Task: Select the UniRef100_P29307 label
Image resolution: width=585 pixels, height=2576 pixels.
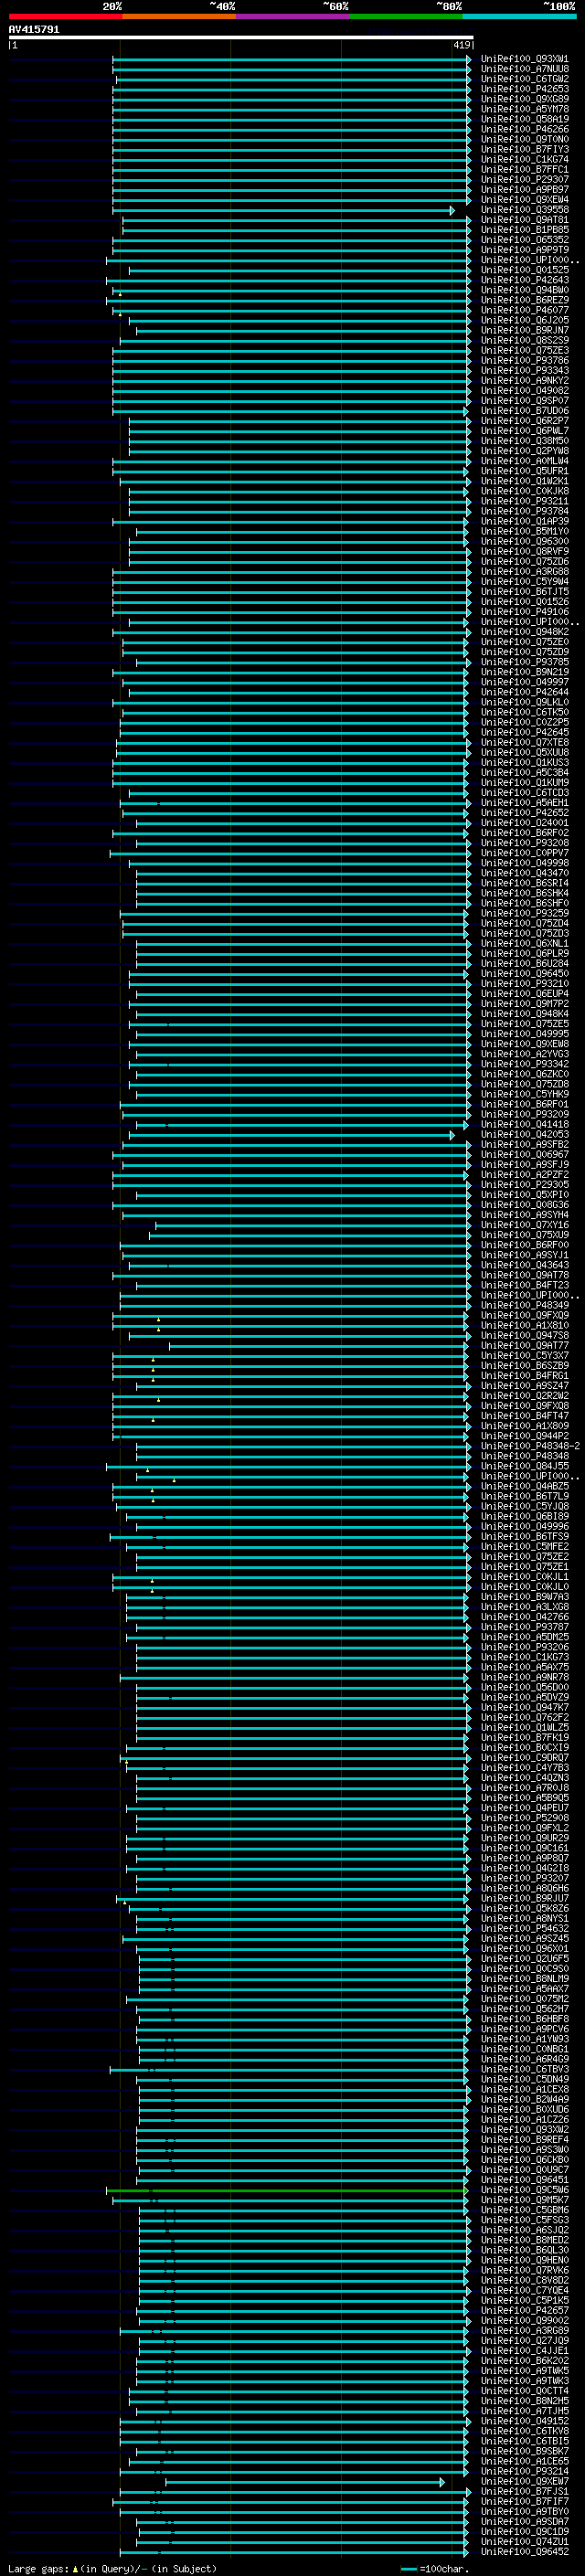Action: click(x=524, y=179)
